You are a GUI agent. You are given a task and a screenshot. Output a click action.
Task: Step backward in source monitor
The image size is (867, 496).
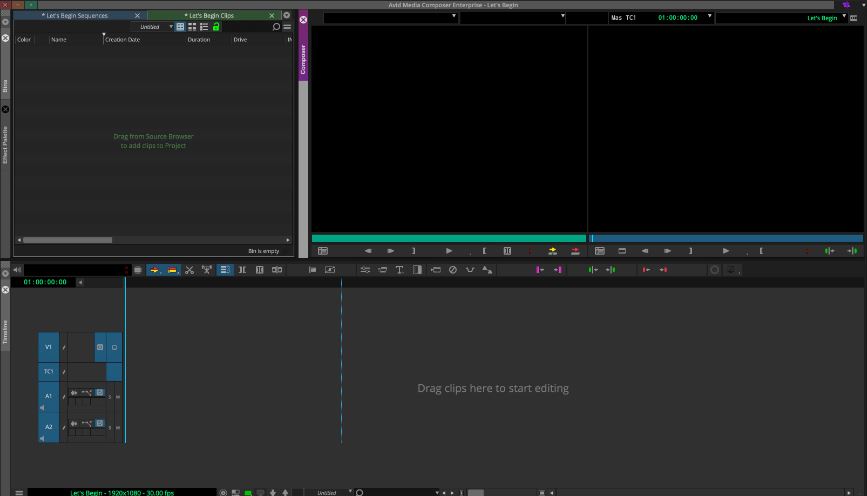coord(368,251)
